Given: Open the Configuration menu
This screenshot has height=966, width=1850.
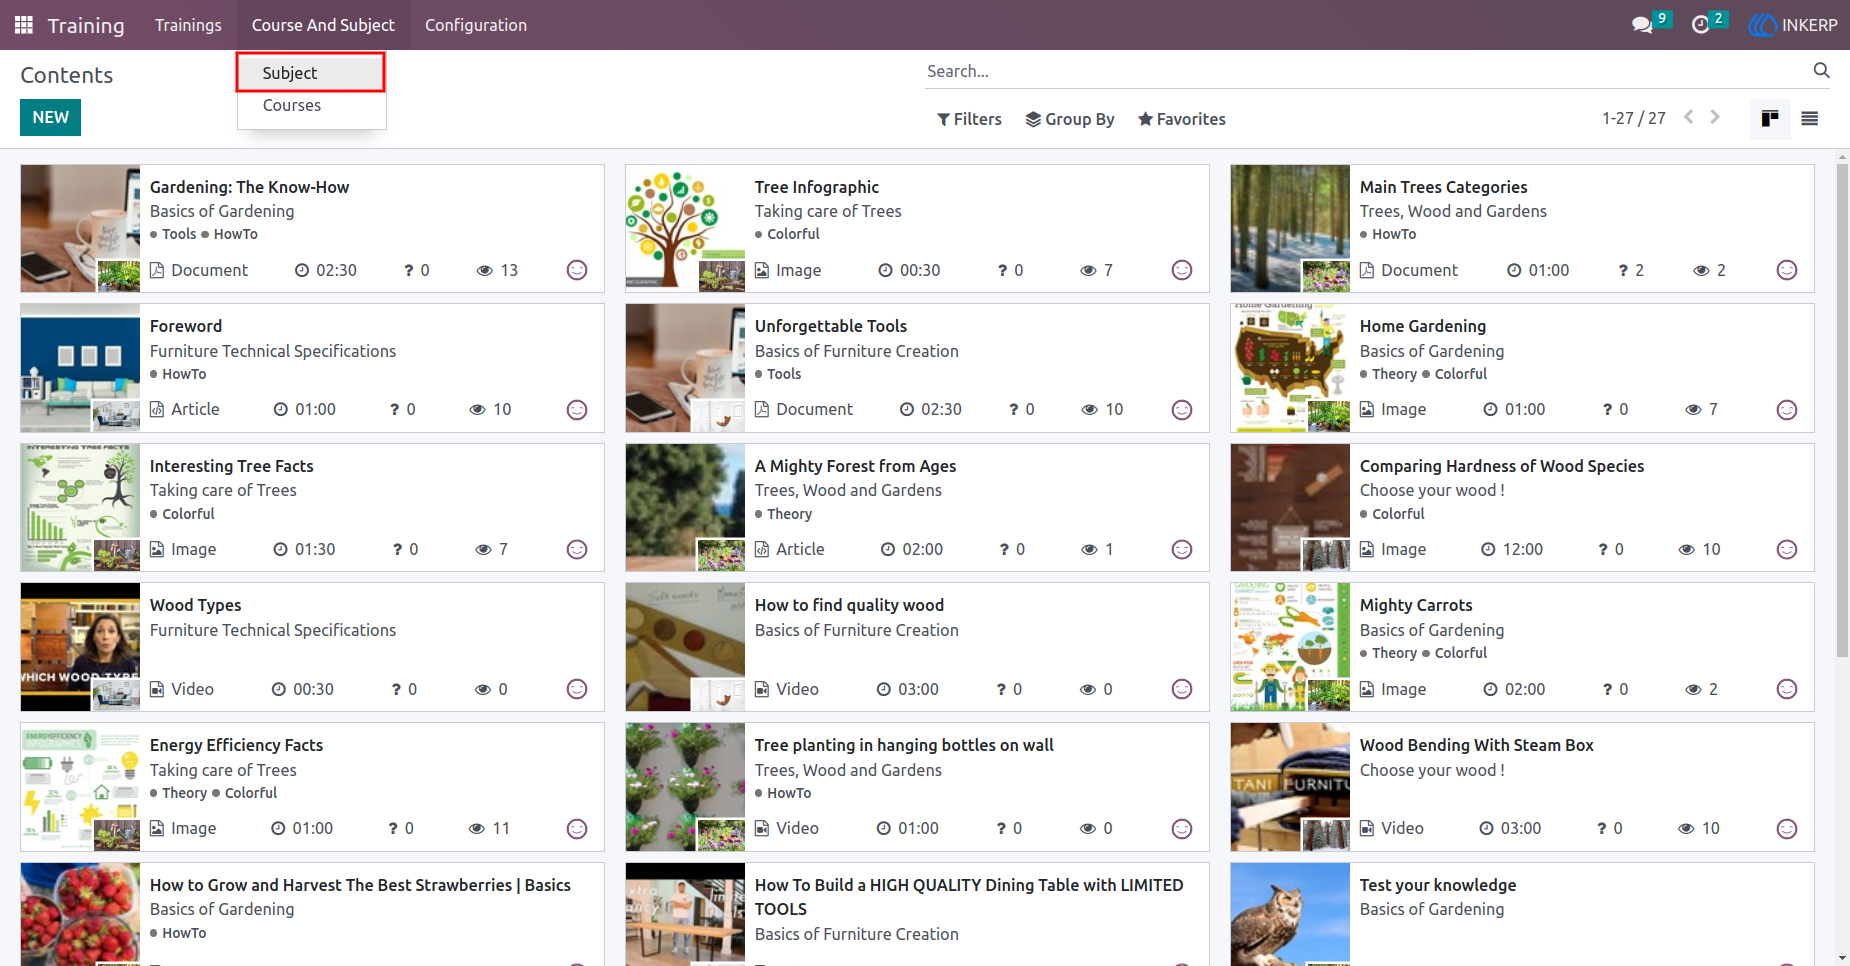Looking at the screenshot, I should coord(476,25).
